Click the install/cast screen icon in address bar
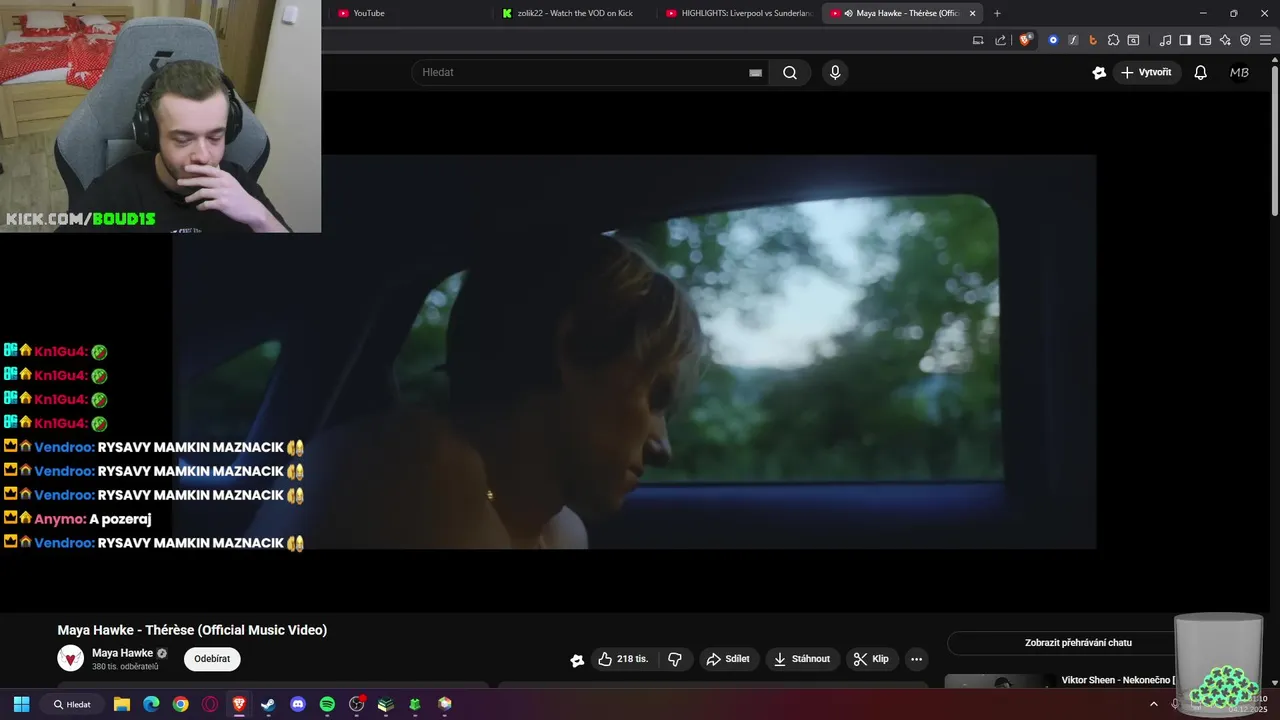The height and width of the screenshot is (720, 1280). point(978,40)
